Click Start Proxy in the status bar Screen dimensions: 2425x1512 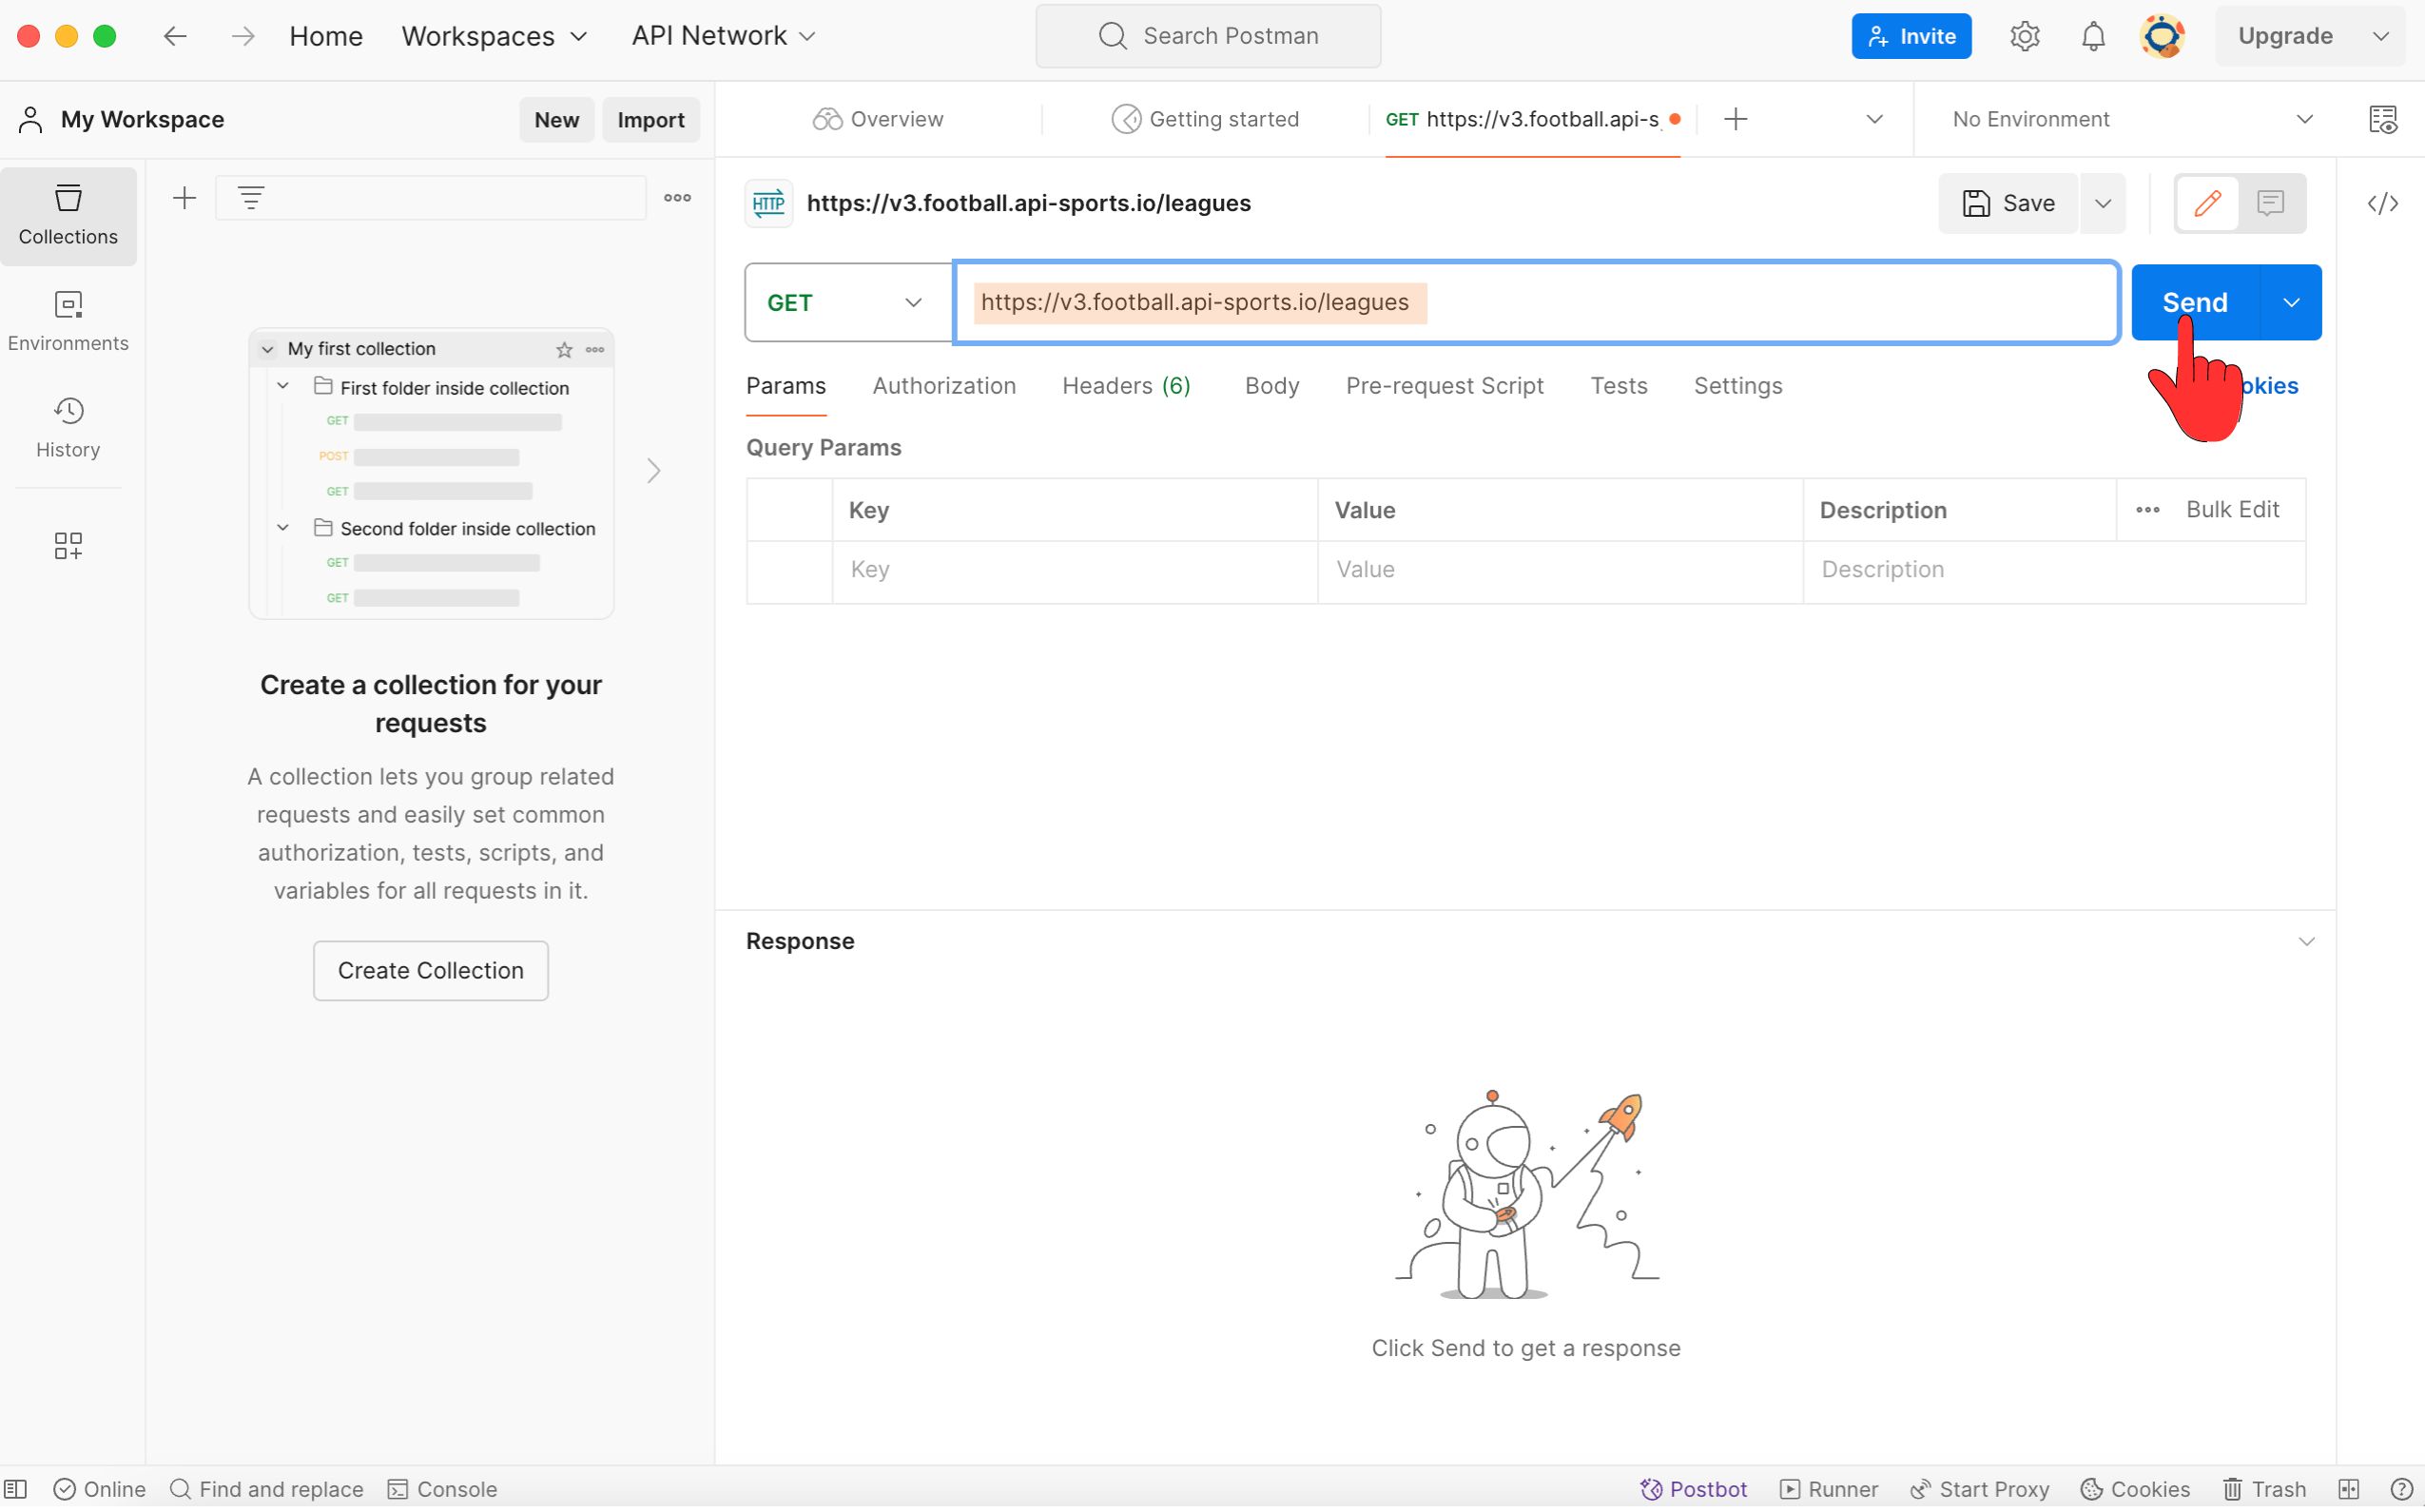[x=1979, y=1489]
